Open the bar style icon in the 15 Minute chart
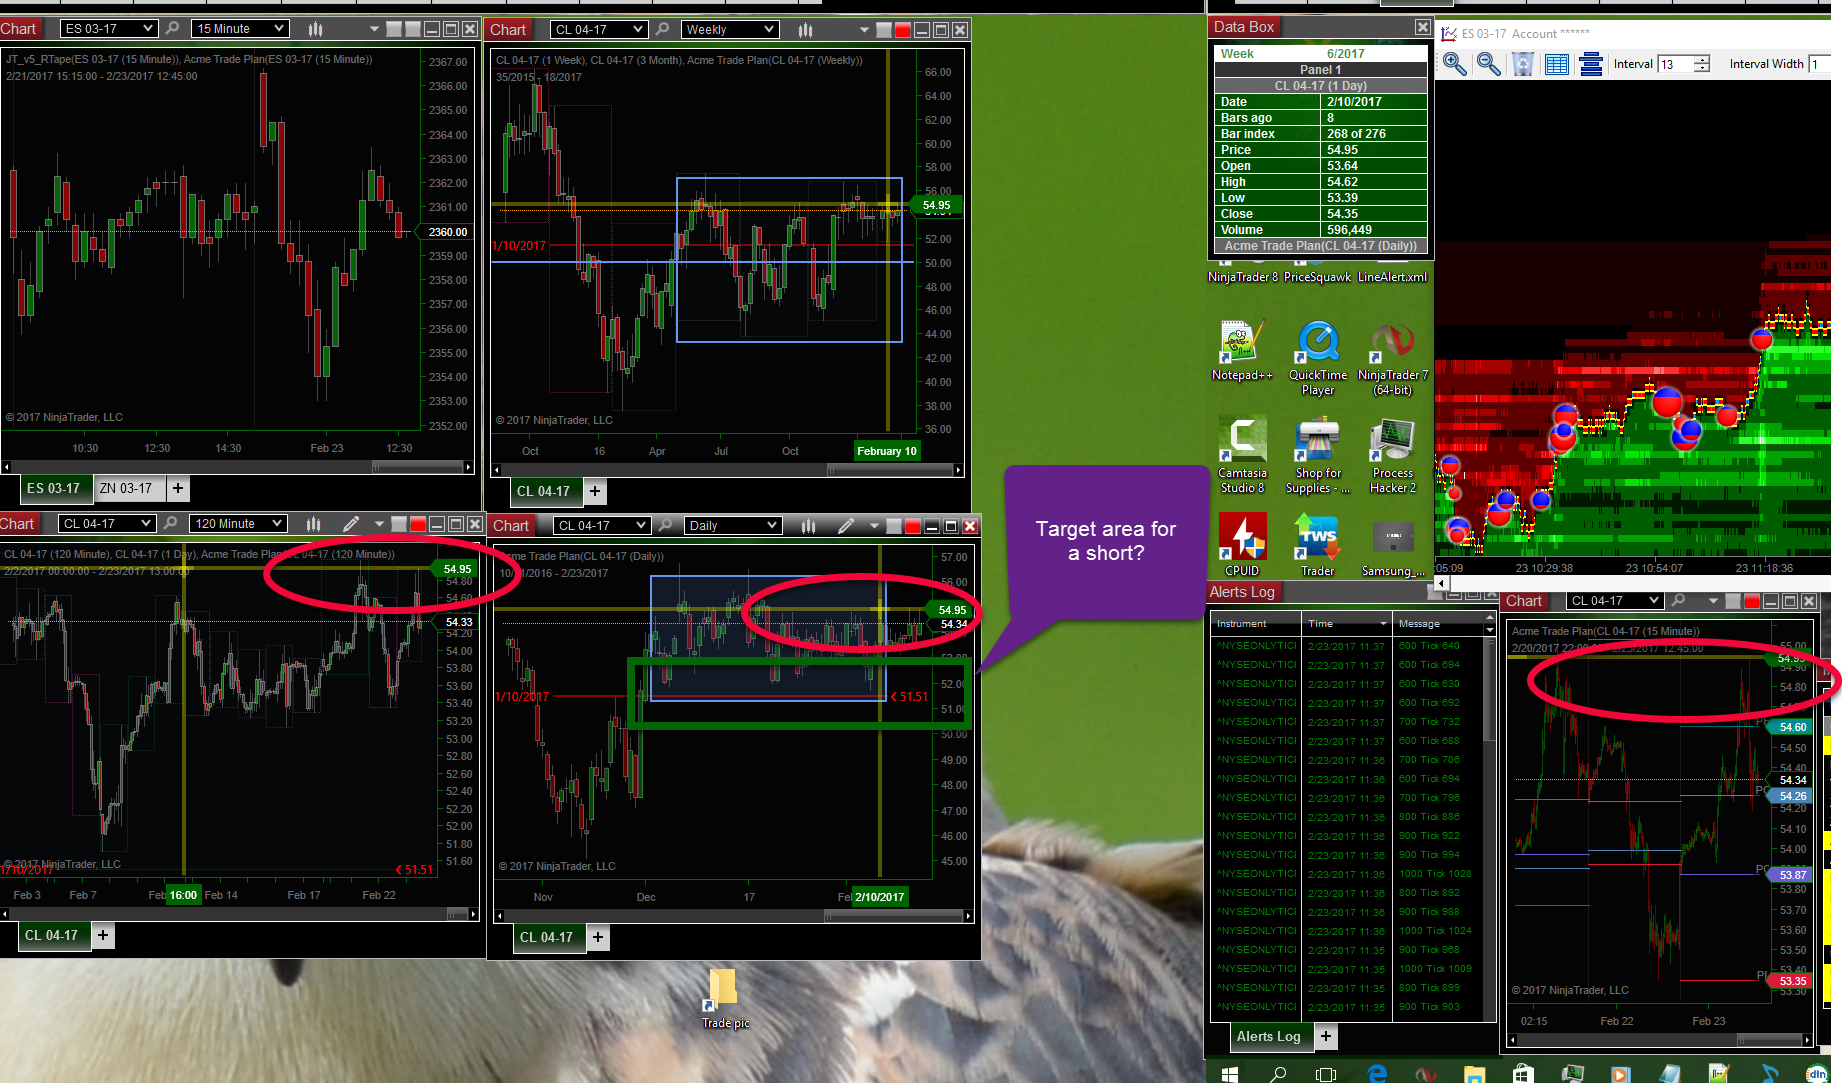 tap(315, 29)
